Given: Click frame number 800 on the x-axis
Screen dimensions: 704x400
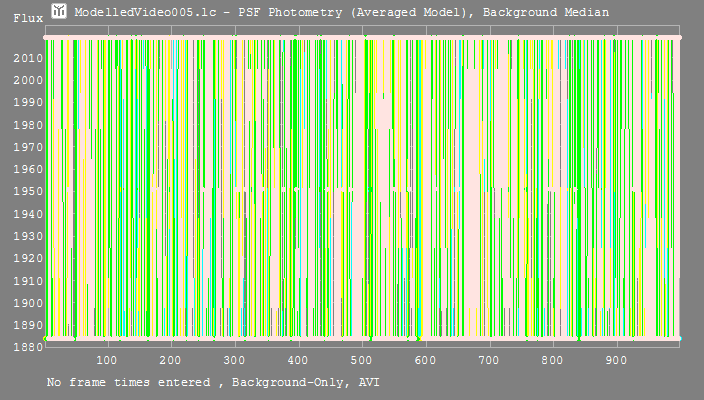Looking at the screenshot, I should 552,360.
